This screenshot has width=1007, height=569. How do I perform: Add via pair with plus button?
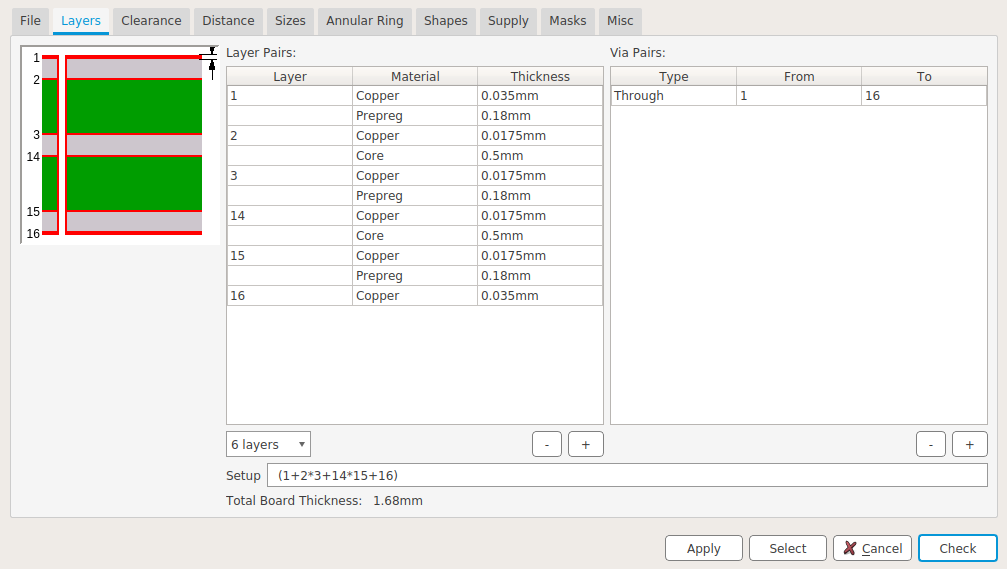[x=969, y=444]
